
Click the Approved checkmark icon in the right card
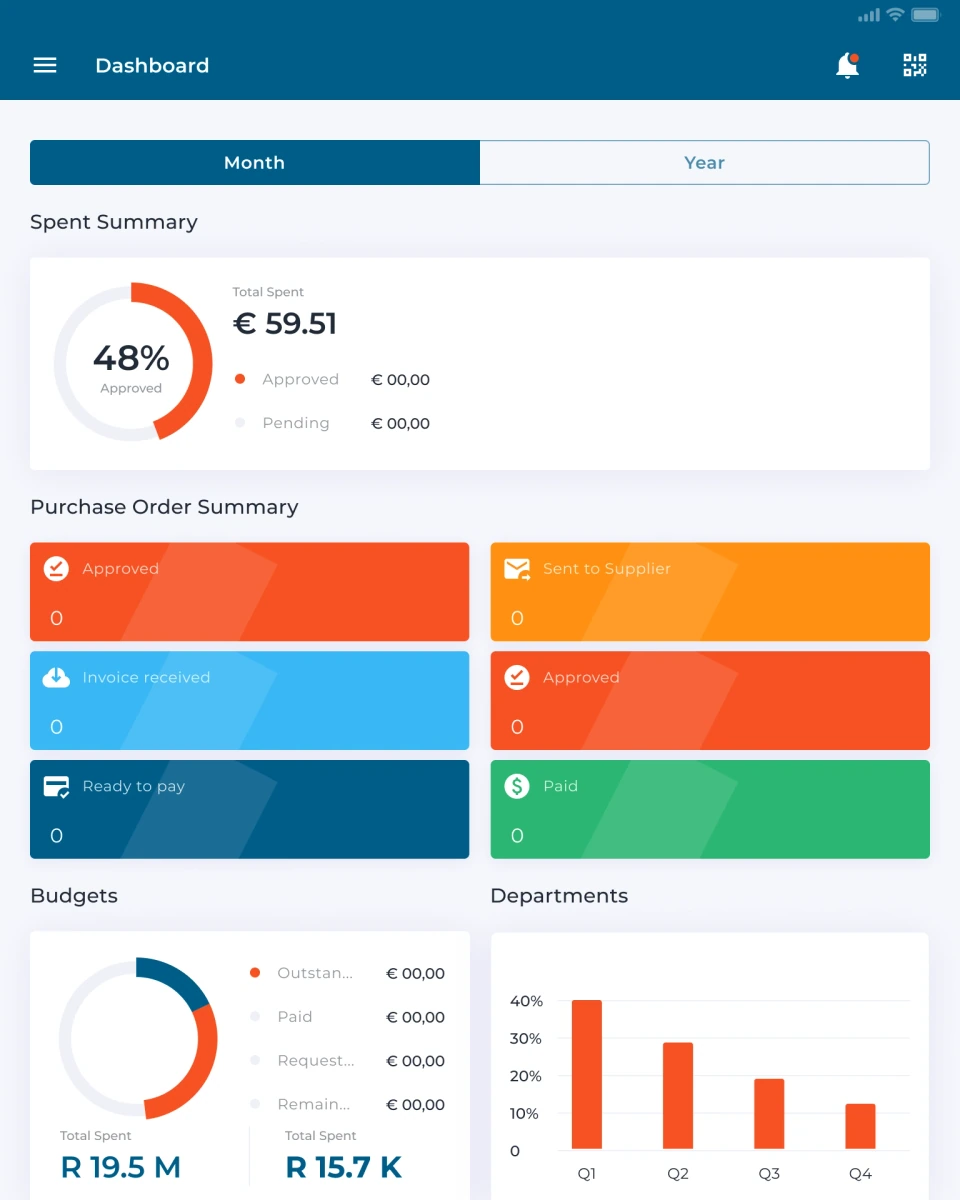tap(517, 678)
